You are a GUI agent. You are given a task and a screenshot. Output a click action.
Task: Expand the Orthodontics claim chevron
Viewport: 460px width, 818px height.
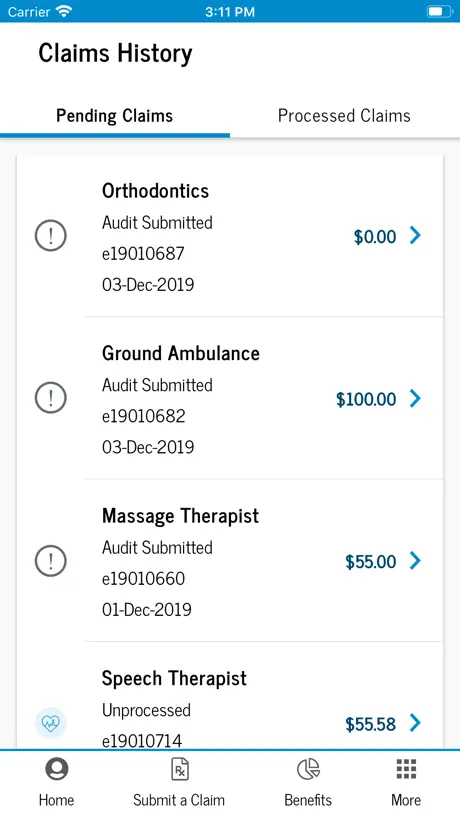click(x=415, y=235)
